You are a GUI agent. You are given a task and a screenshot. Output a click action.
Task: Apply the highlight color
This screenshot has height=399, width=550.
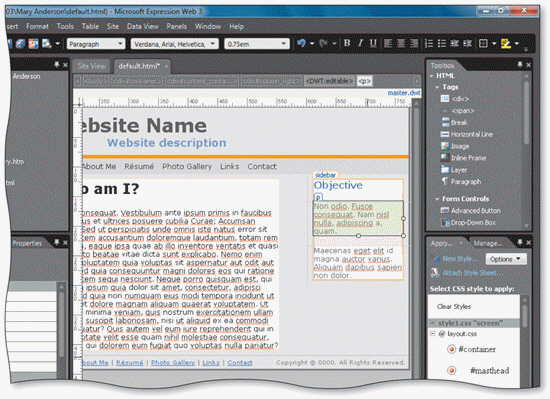(x=505, y=43)
